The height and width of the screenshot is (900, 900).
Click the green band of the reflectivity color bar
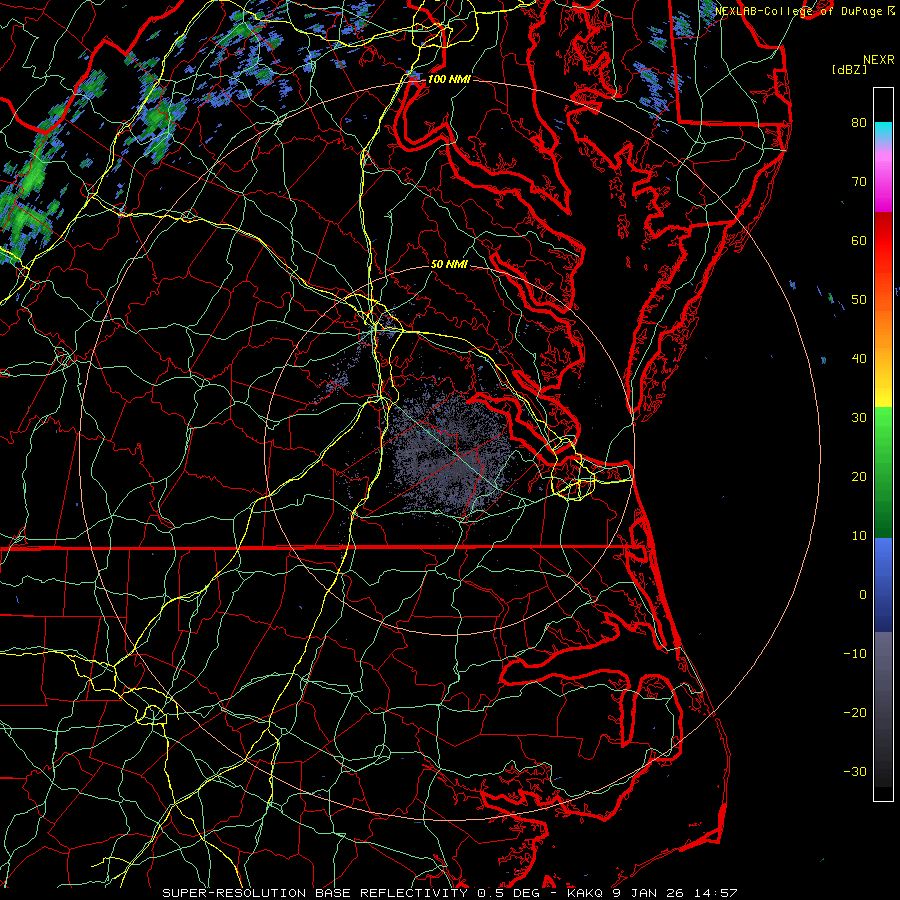pyautogui.click(x=883, y=471)
